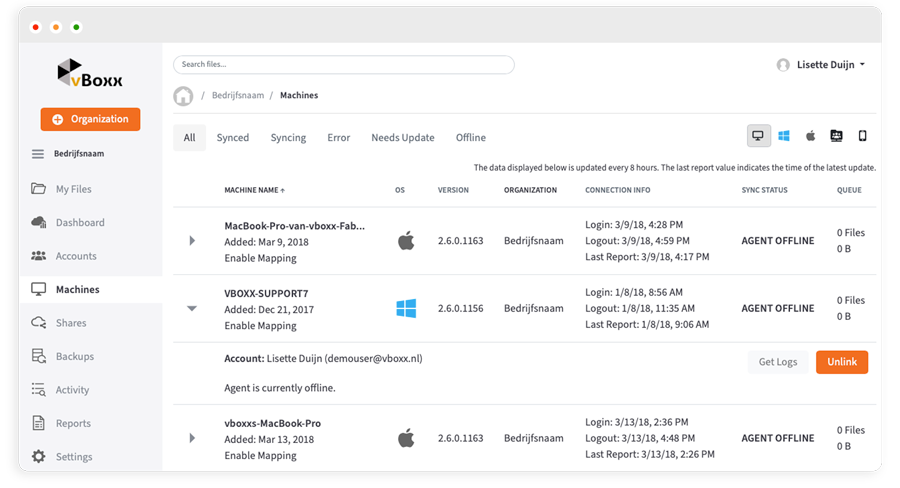Expand the vboxxs-MacBook-Pro row
900x488 pixels.
[192, 438]
